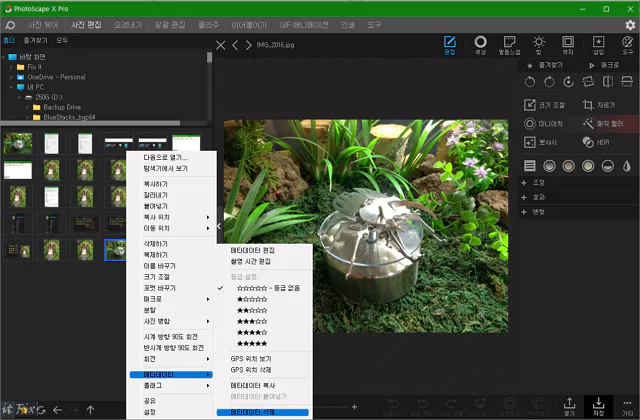Go to next image arrow
This screenshot has width=640, height=420.
coord(249,45)
